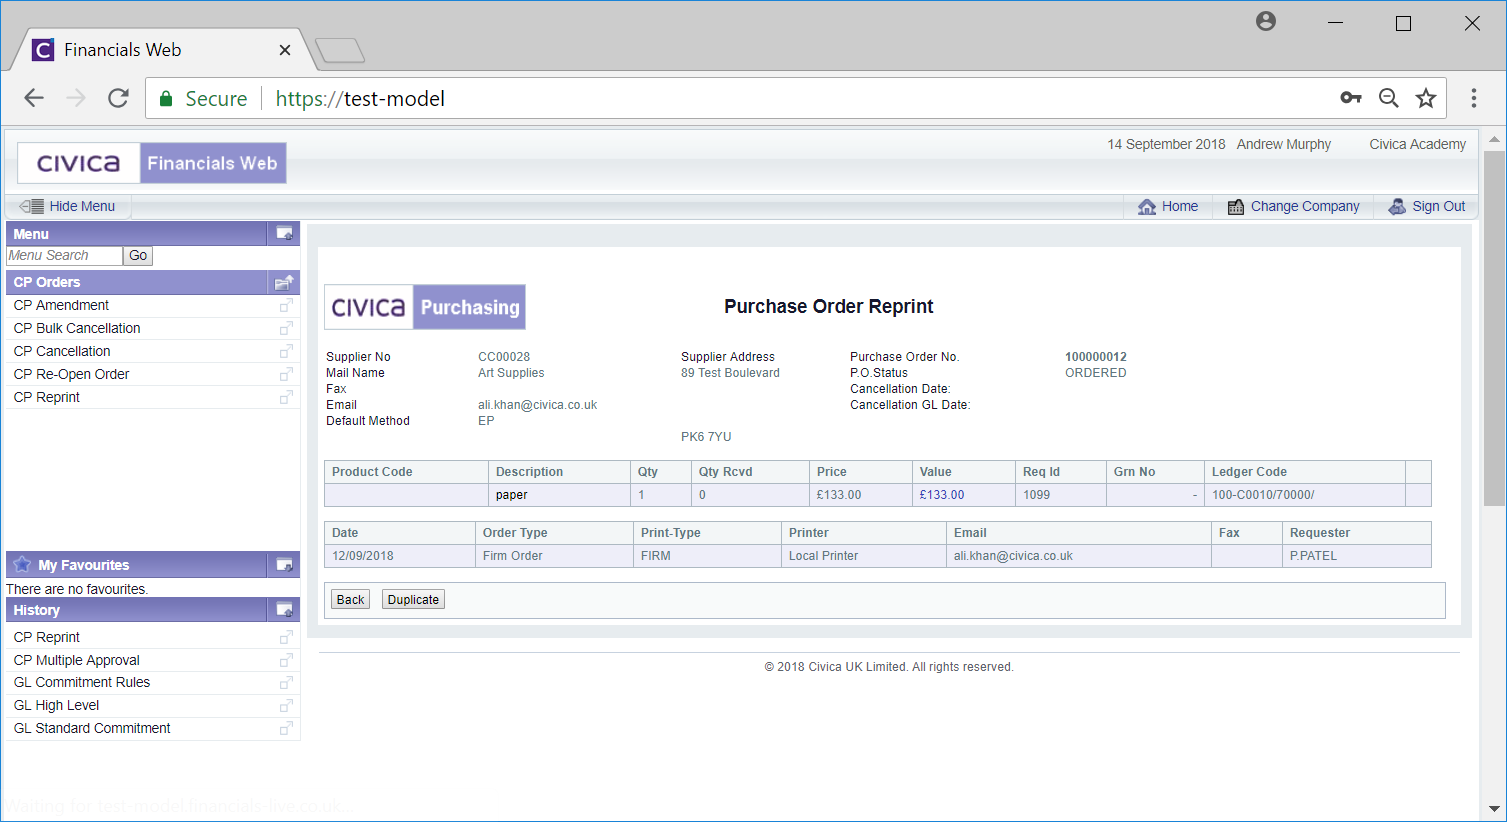Image resolution: width=1507 pixels, height=822 pixels.
Task: Click the Sign Out person icon
Action: pyautogui.click(x=1397, y=206)
